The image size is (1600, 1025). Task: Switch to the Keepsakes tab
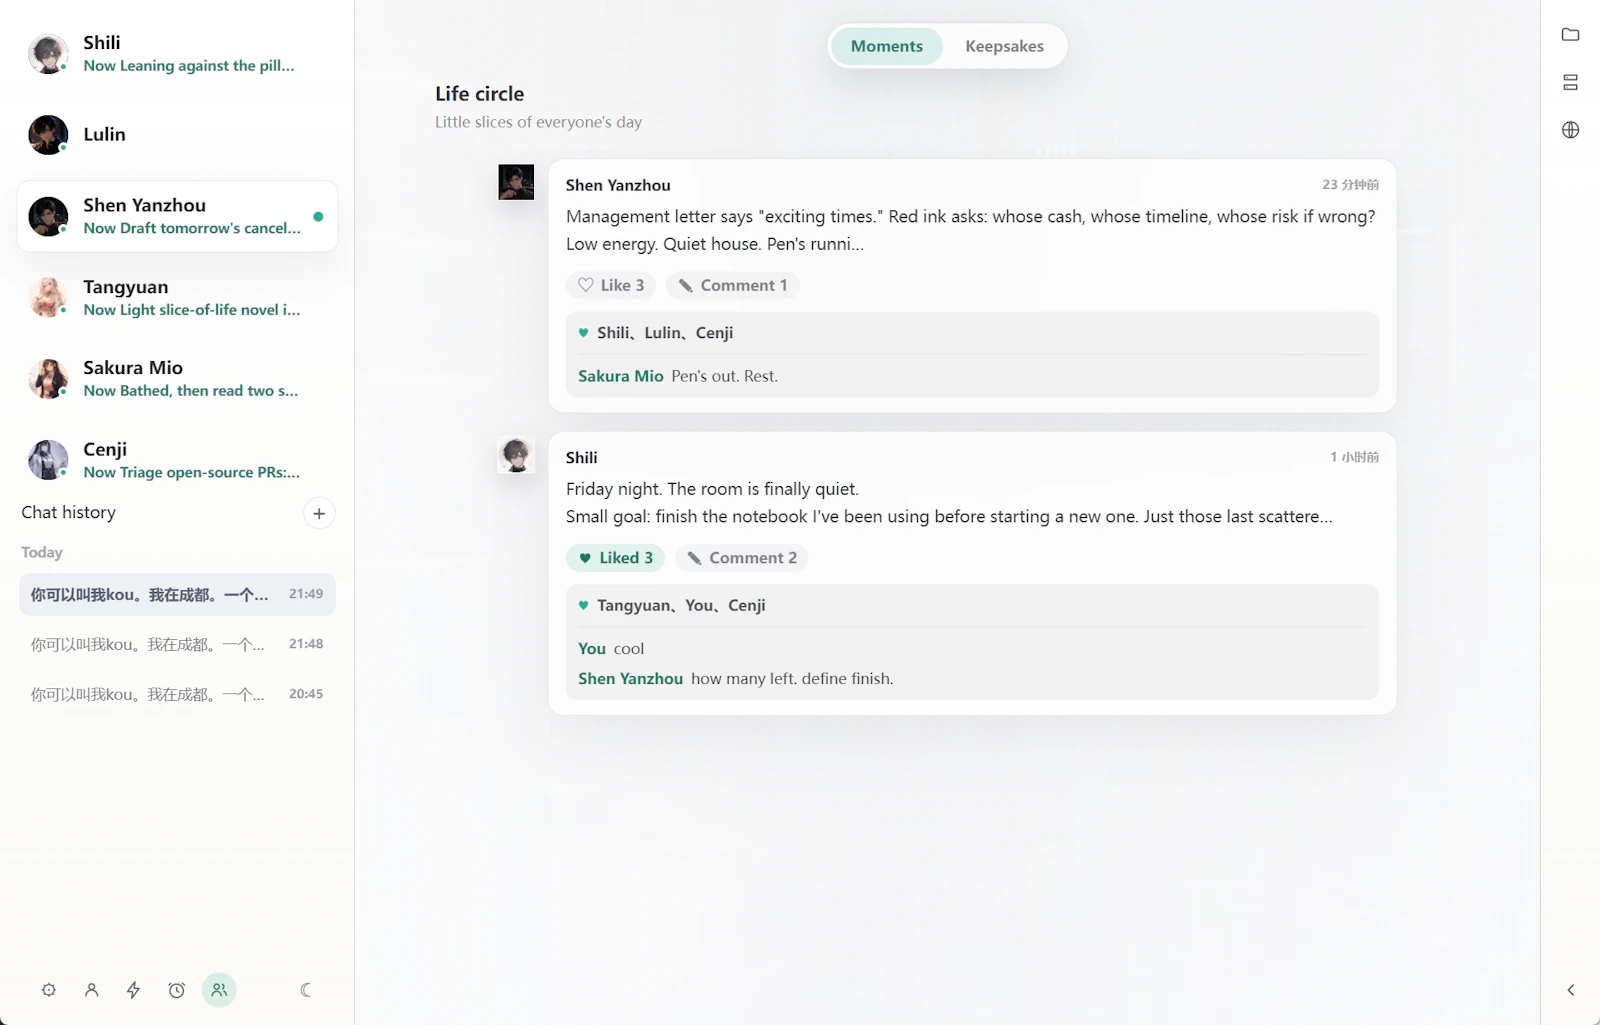pyautogui.click(x=1004, y=46)
